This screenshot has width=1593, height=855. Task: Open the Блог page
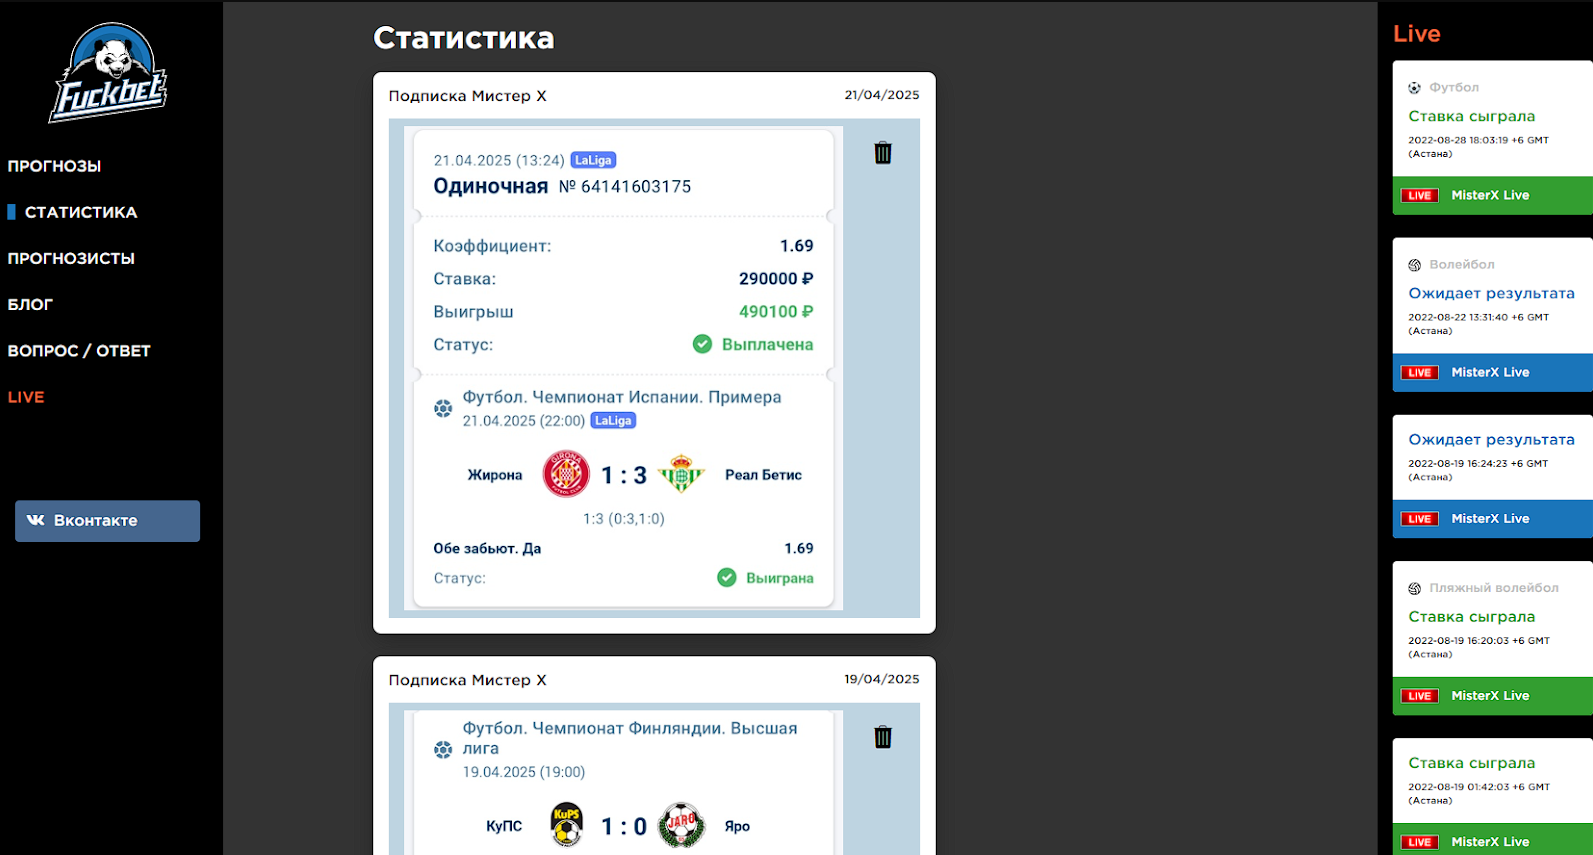[x=30, y=304]
